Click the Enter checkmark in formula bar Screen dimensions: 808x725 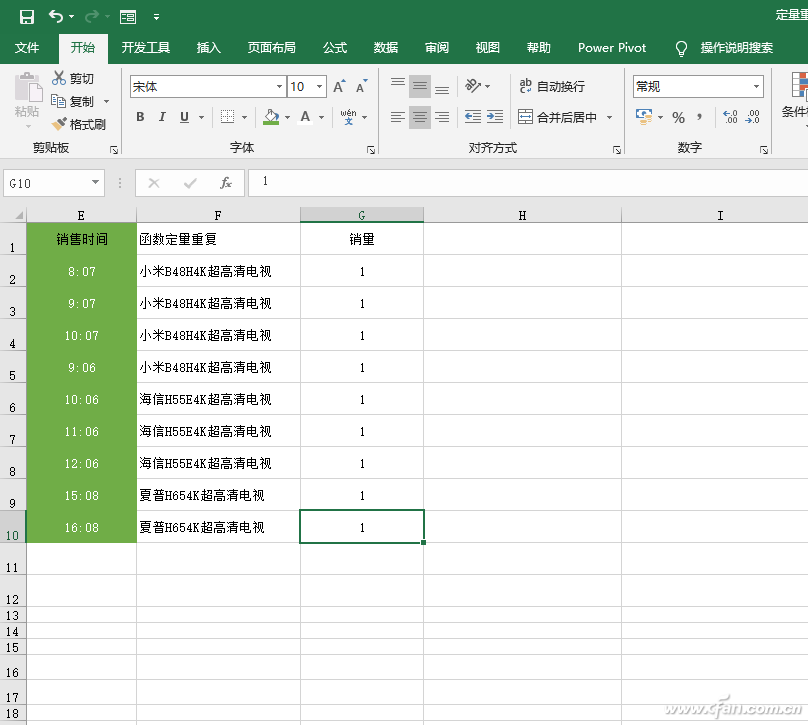(x=190, y=183)
